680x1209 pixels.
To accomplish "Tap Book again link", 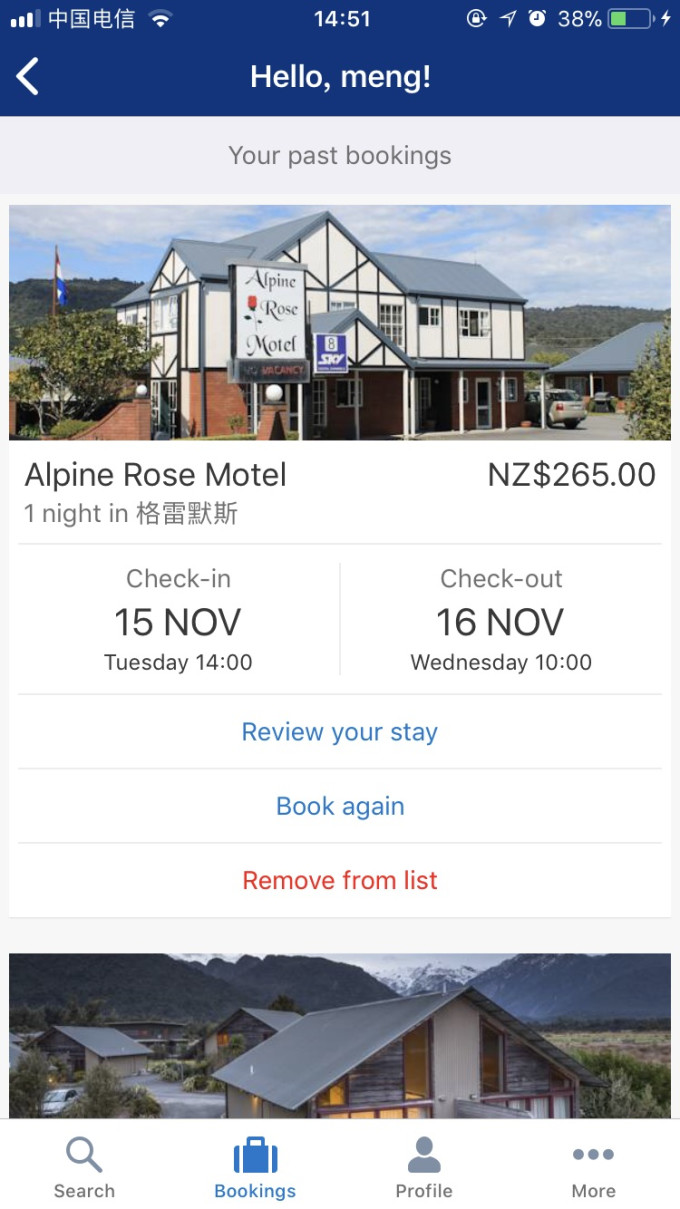I will point(340,806).
